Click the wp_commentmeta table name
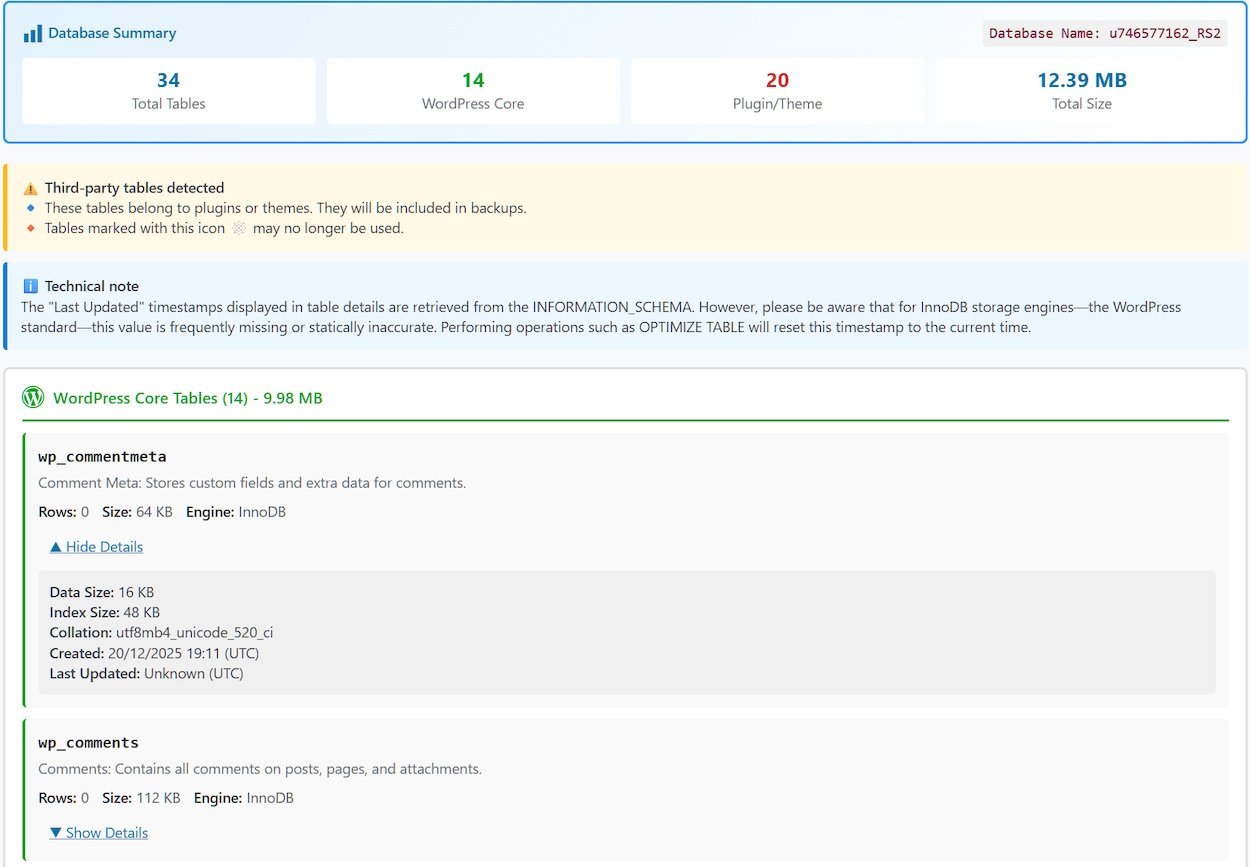This screenshot has height=867, width=1250. click(102, 457)
